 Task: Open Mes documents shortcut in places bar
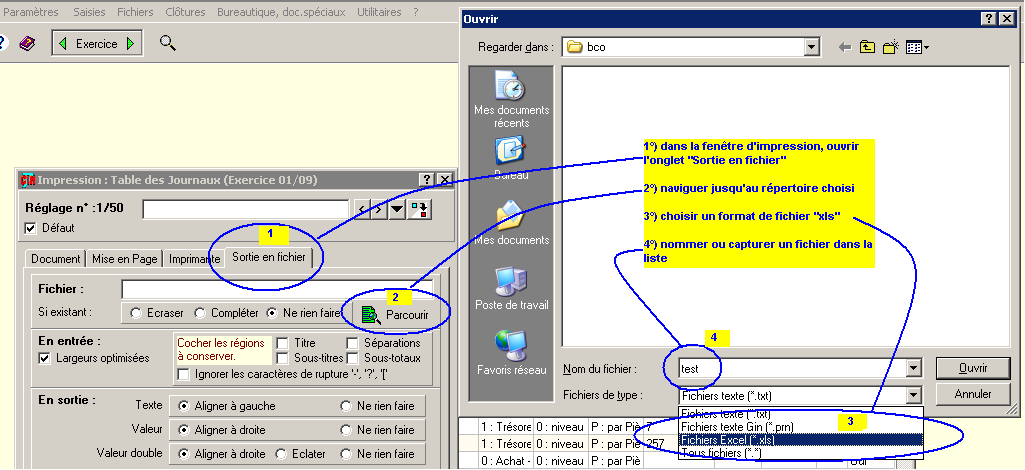coord(511,222)
